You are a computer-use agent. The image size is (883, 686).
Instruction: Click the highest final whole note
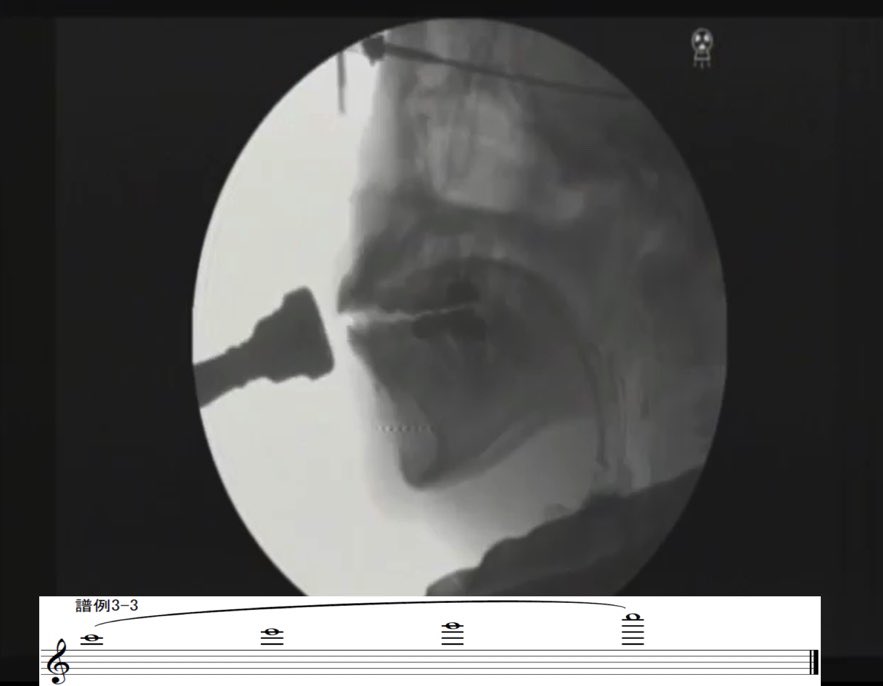click(632, 617)
